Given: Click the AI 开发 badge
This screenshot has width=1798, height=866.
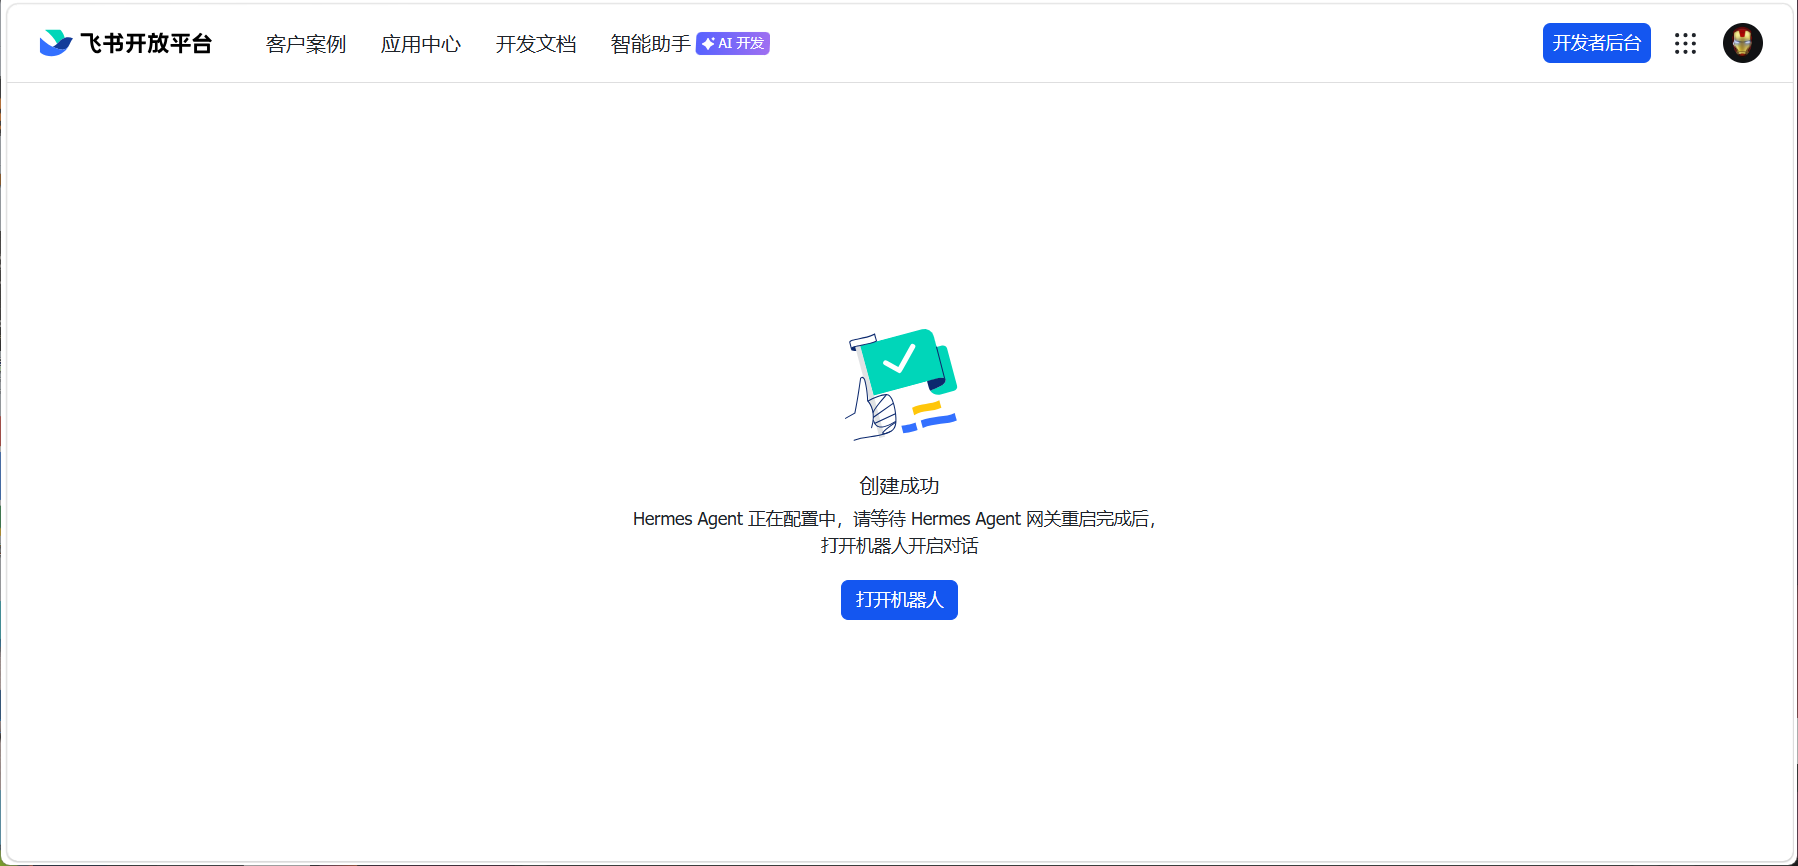Looking at the screenshot, I should point(733,43).
